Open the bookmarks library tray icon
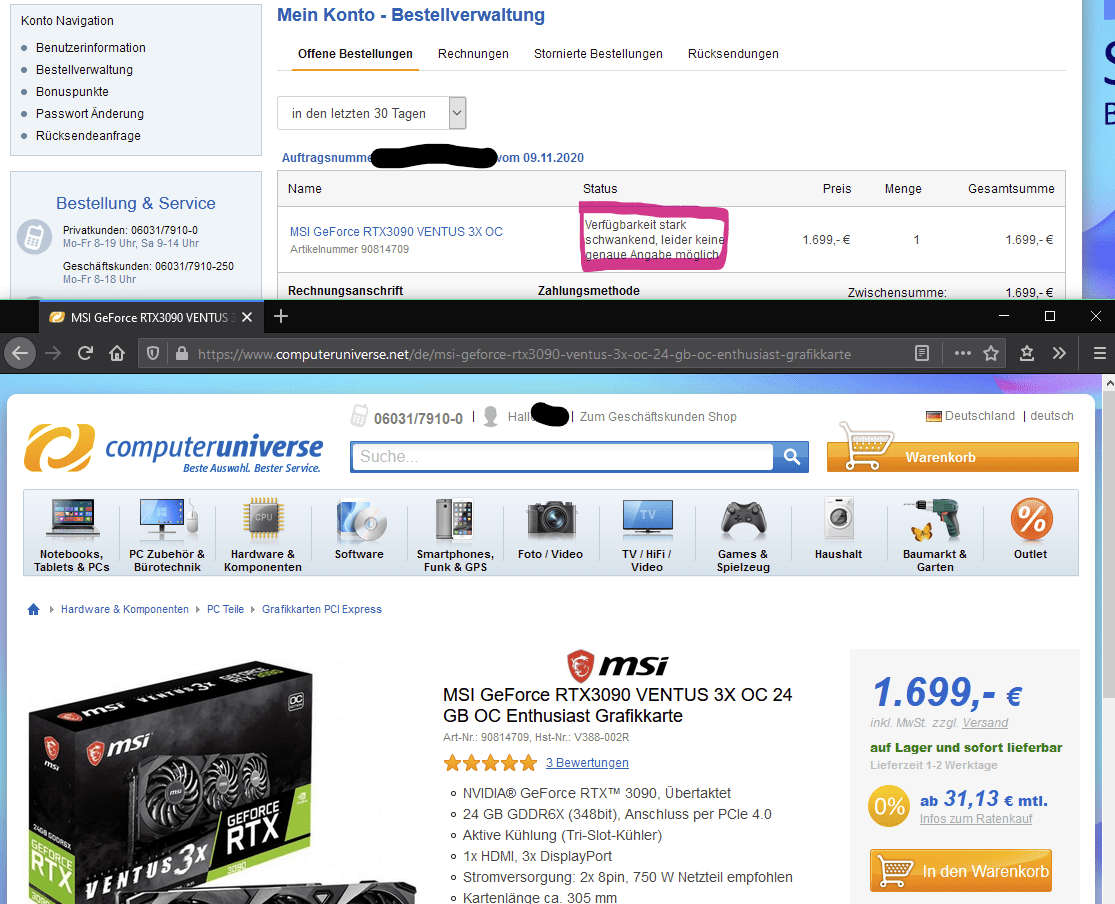Screen dimensions: 1115x904 1027,353
